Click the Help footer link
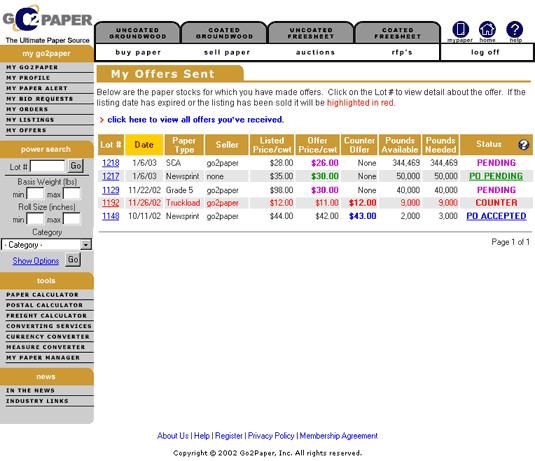Viewport: 535px width, 461px height. (202, 436)
